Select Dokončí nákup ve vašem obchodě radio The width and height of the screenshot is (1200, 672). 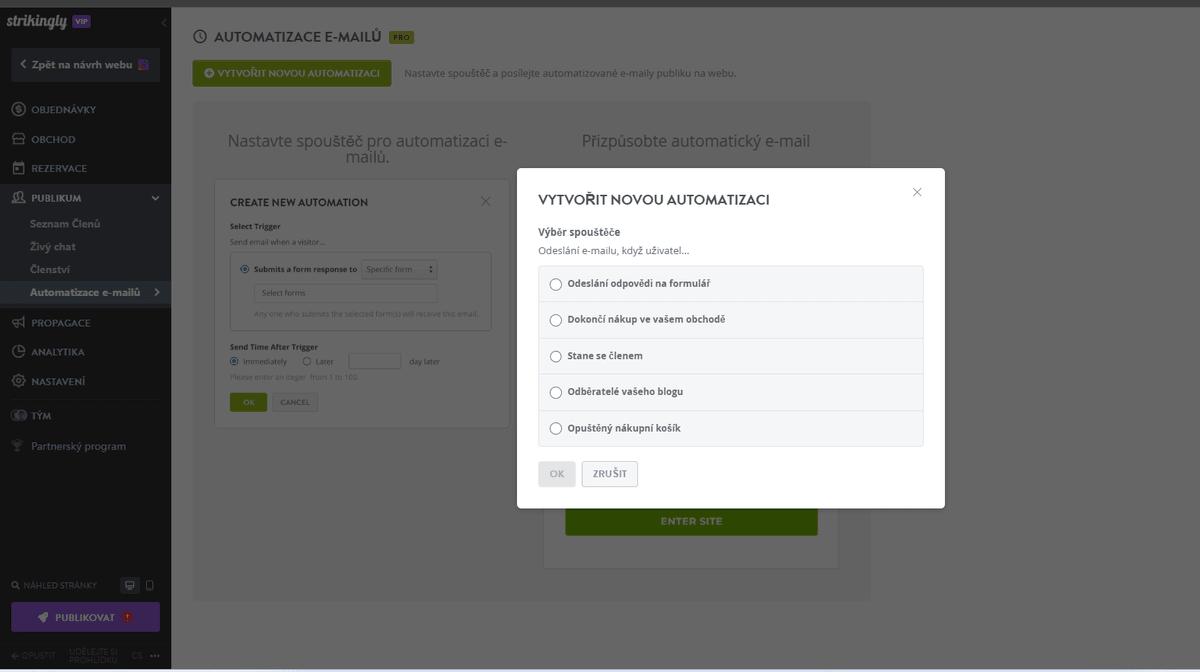tap(556, 320)
